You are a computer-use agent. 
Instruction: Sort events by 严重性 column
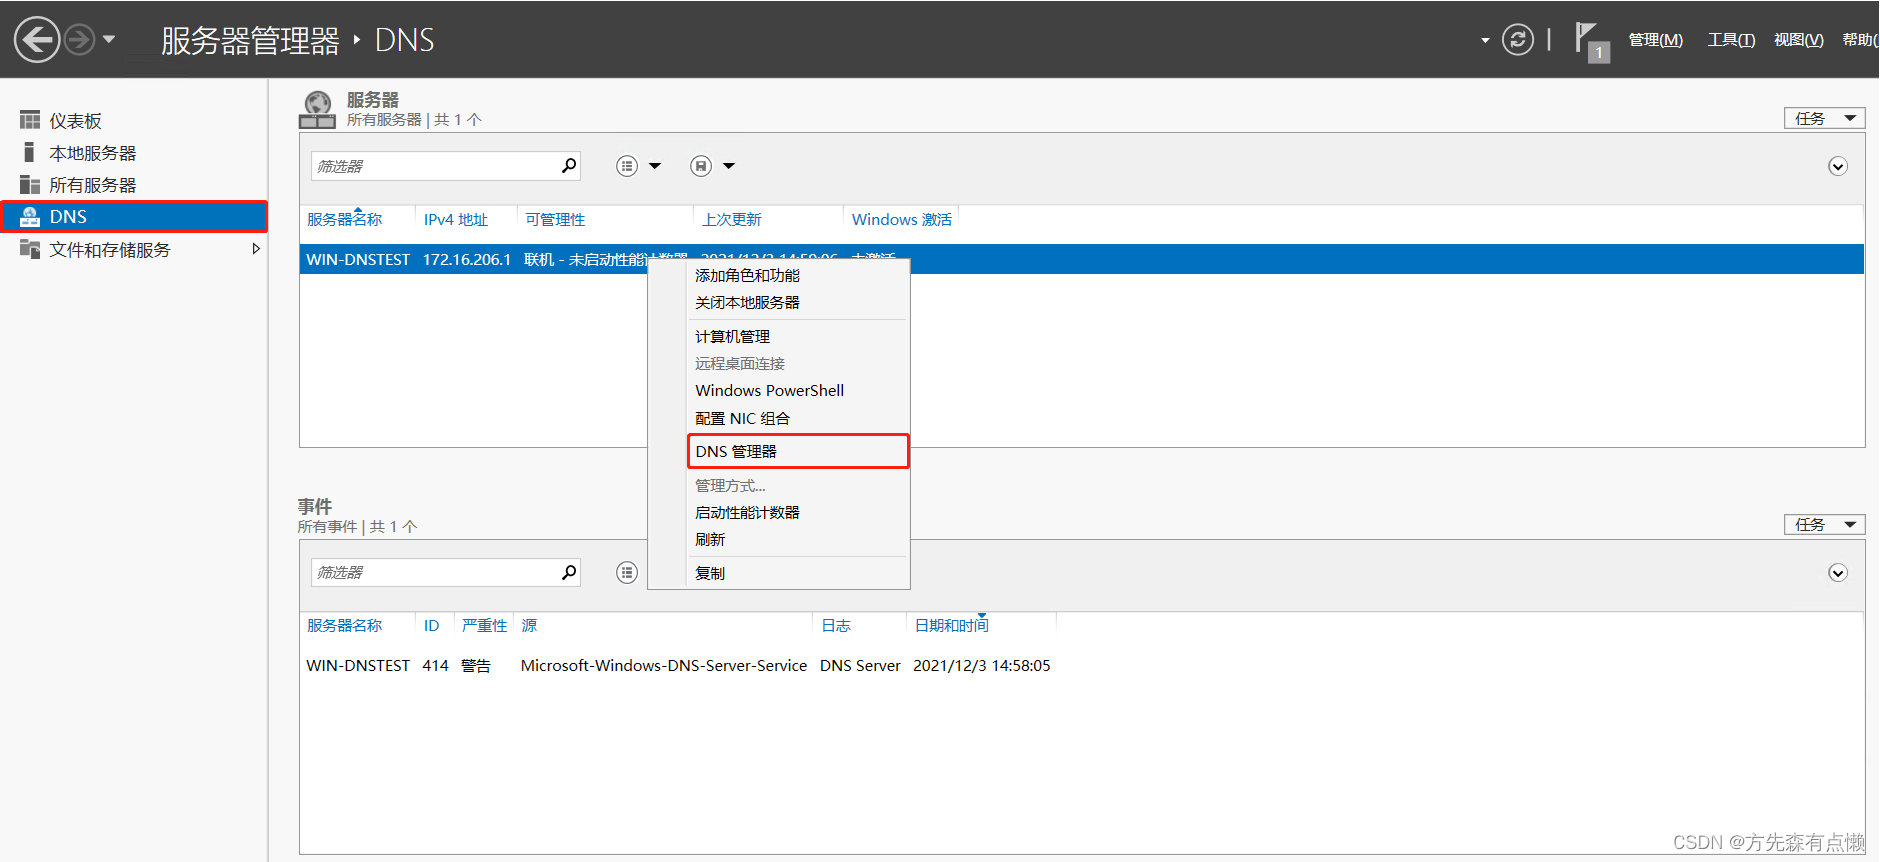click(484, 625)
